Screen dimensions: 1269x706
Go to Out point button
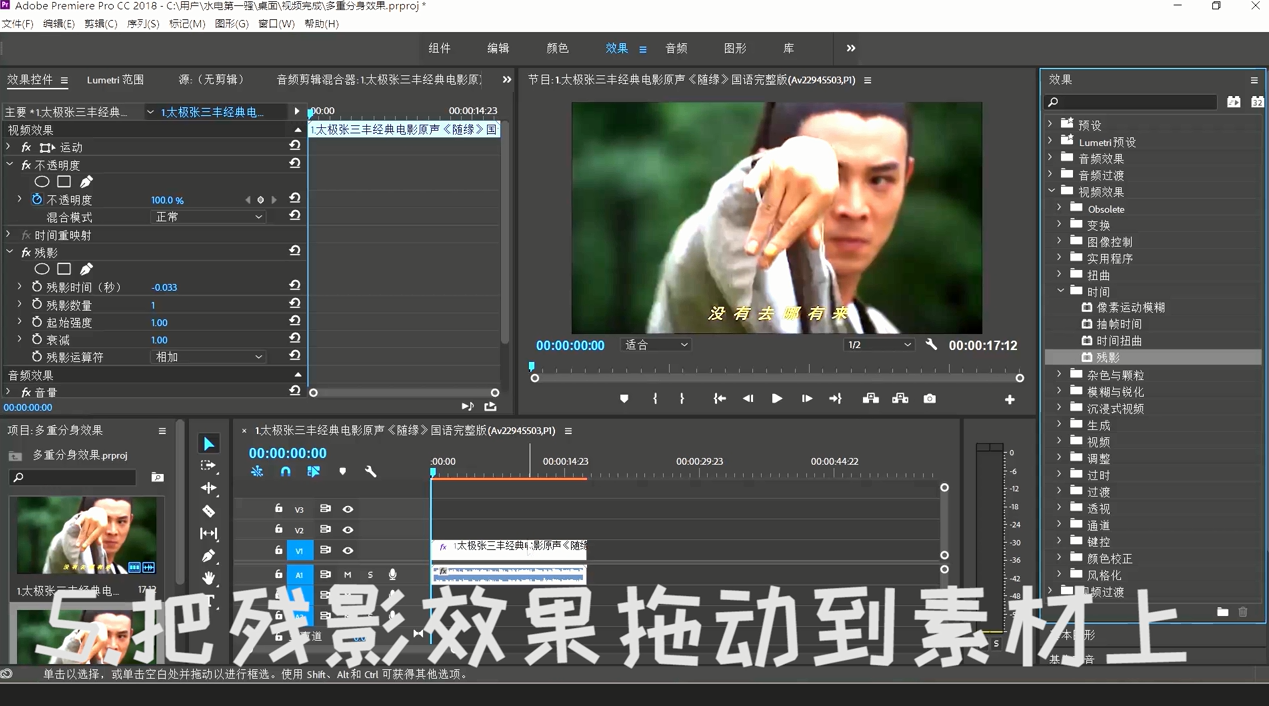(x=835, y=399)
